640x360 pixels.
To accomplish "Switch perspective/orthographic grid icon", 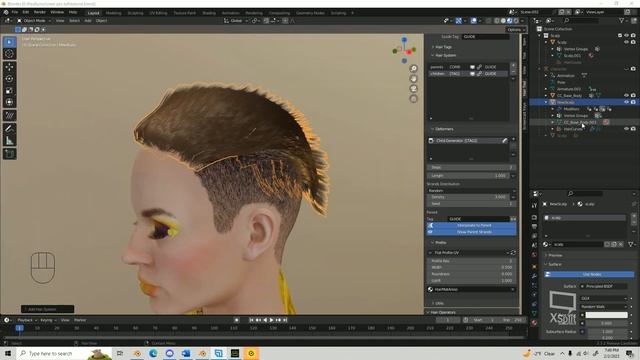I will [x=413, y=99].
